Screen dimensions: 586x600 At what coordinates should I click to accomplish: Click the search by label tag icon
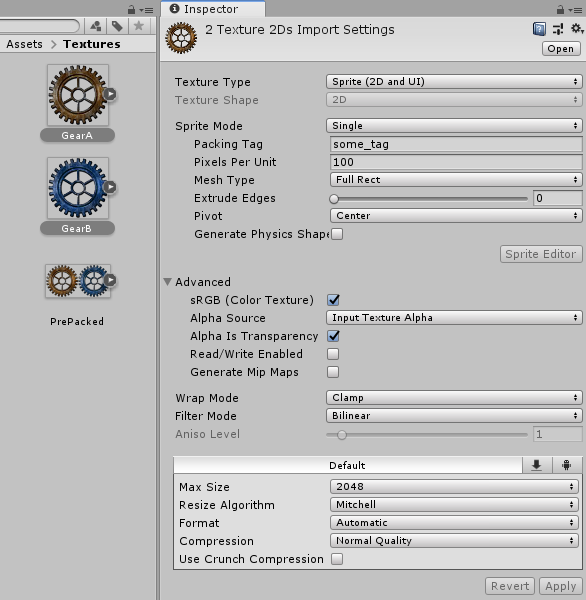click(117, 26)
